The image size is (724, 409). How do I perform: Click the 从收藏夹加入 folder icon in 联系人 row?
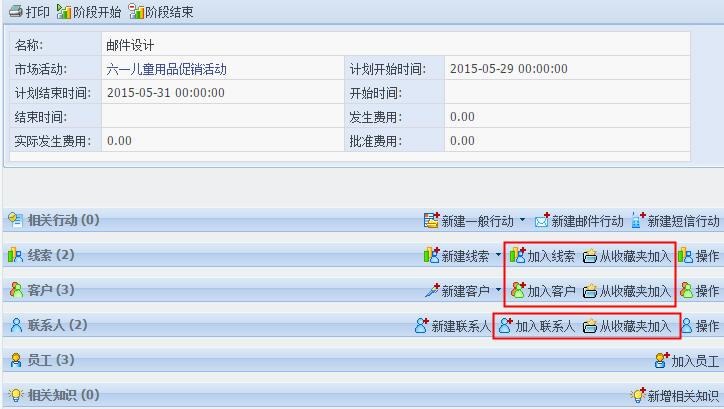pyautogui.click(x=590, y=326)
